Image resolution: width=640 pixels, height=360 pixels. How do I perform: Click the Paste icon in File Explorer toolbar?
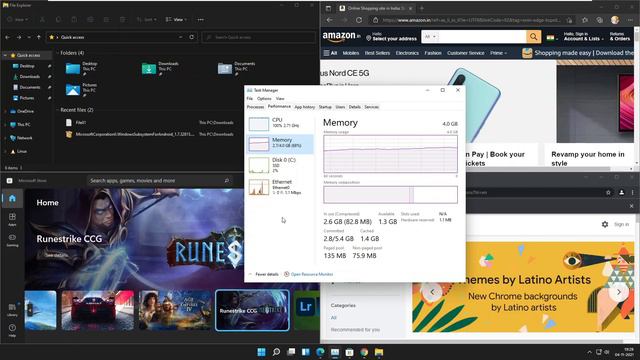click(74, 20)
